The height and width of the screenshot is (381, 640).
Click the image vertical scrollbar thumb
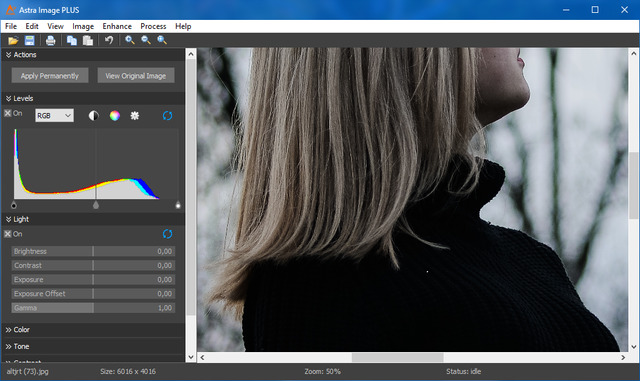tap(633, 185)
